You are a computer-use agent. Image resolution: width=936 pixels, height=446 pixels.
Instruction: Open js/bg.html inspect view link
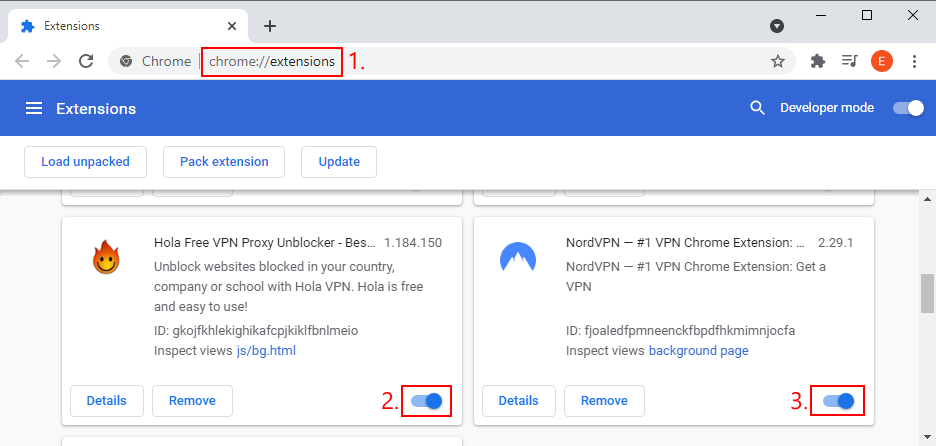(x=266, y=350)
